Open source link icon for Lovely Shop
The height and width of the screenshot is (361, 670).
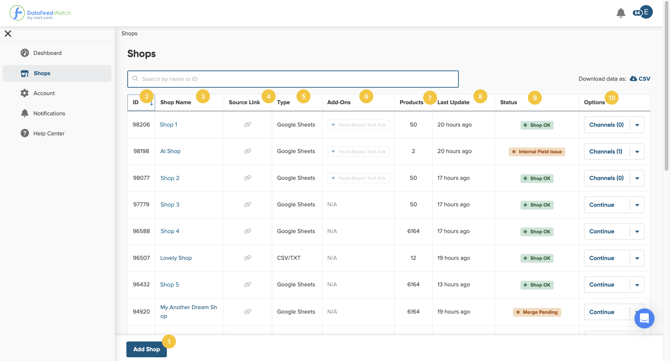pyautogui.click(x=247, y=258)
